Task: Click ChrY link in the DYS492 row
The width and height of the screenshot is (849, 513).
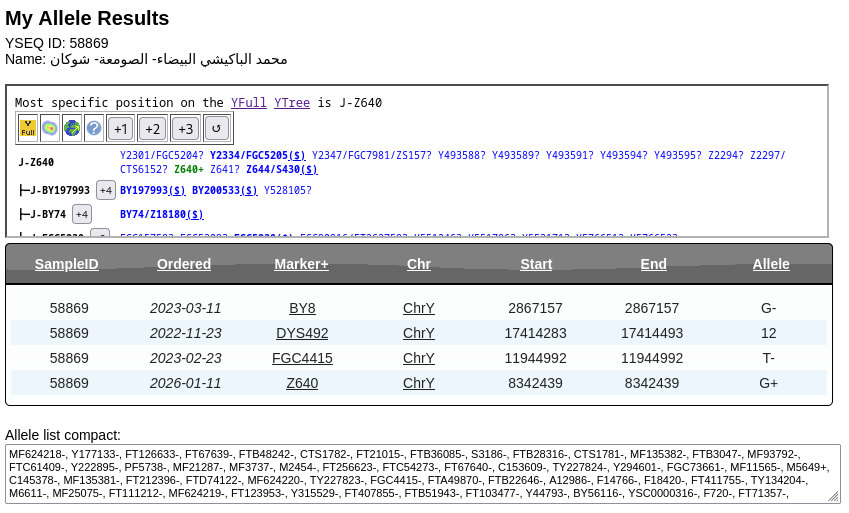Action: (419, 333)
